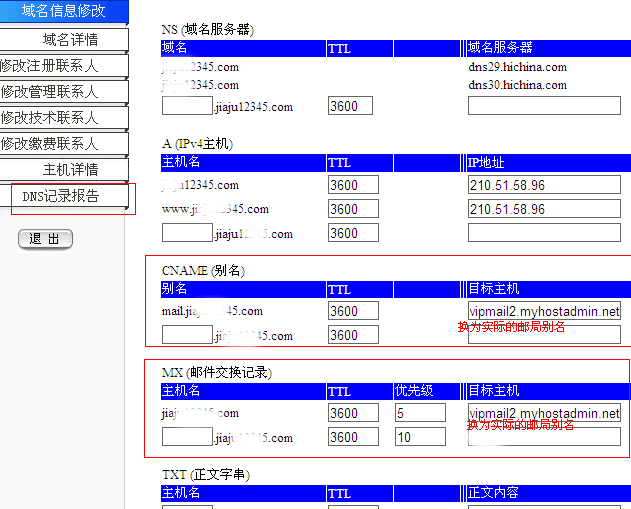Screen dimensions: 631x509
Task: Select 修改注册联系人 in the sidebar
Action: (x=64, y=66)
